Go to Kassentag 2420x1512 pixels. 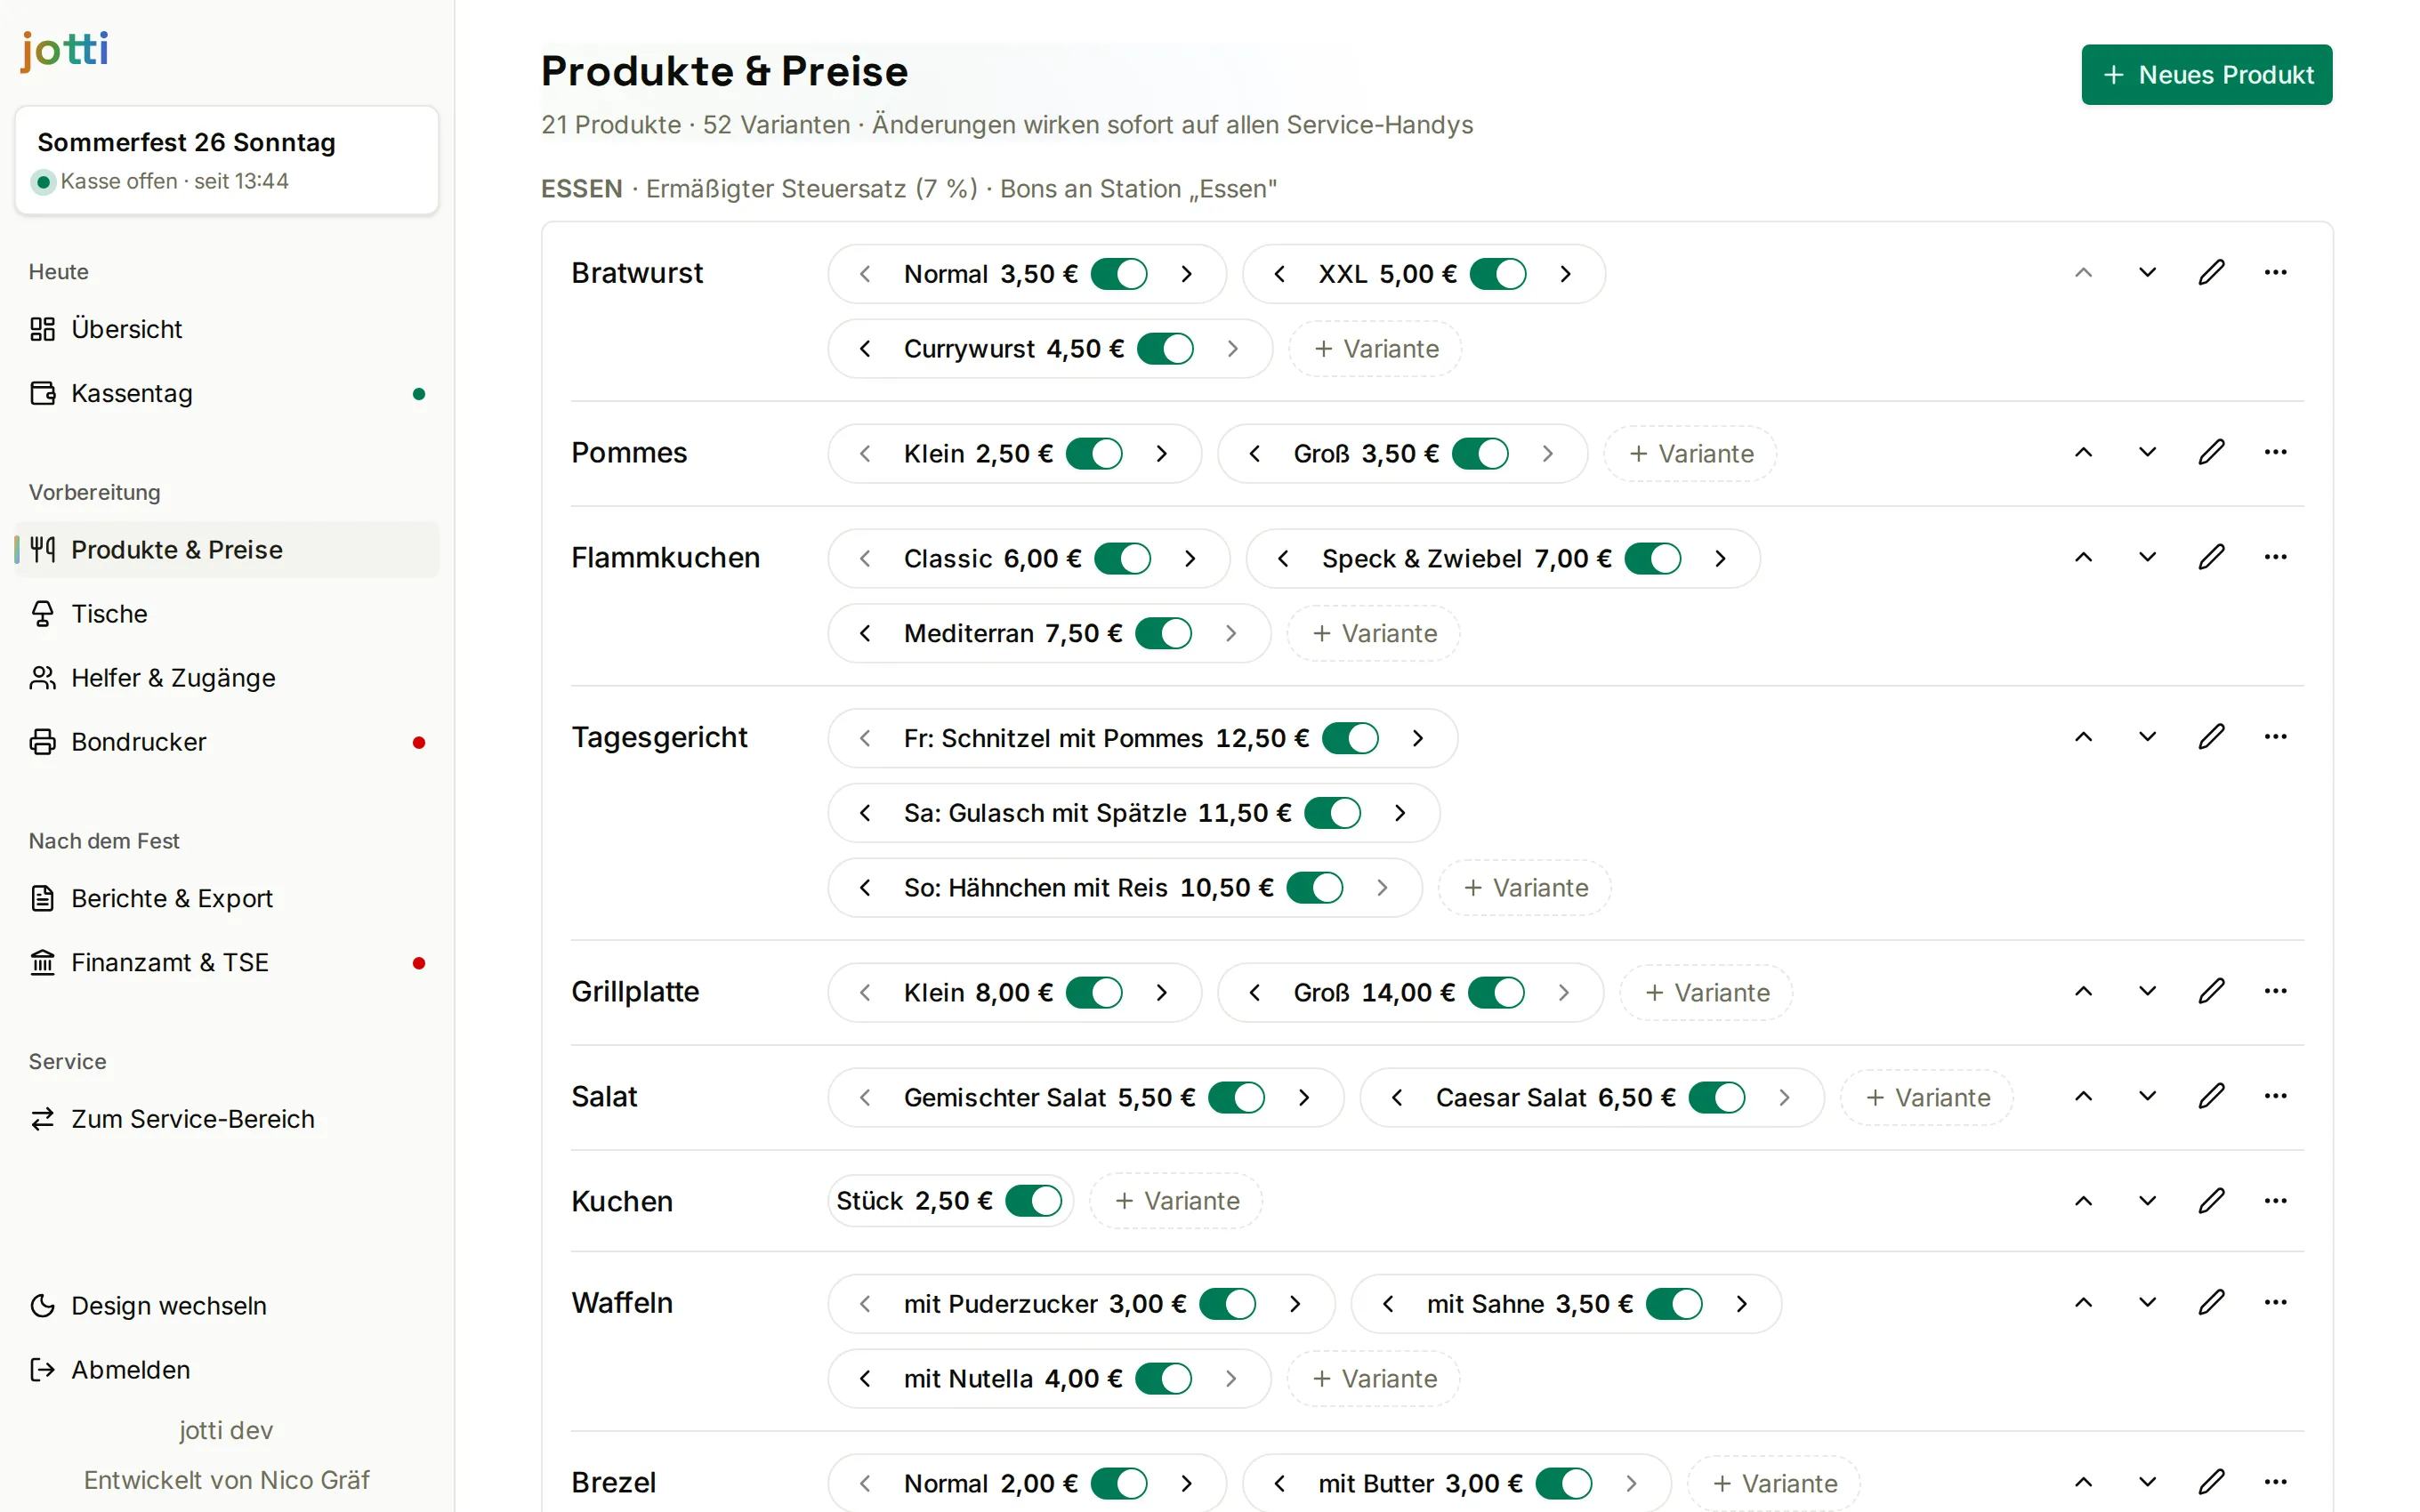pos(227,393)
